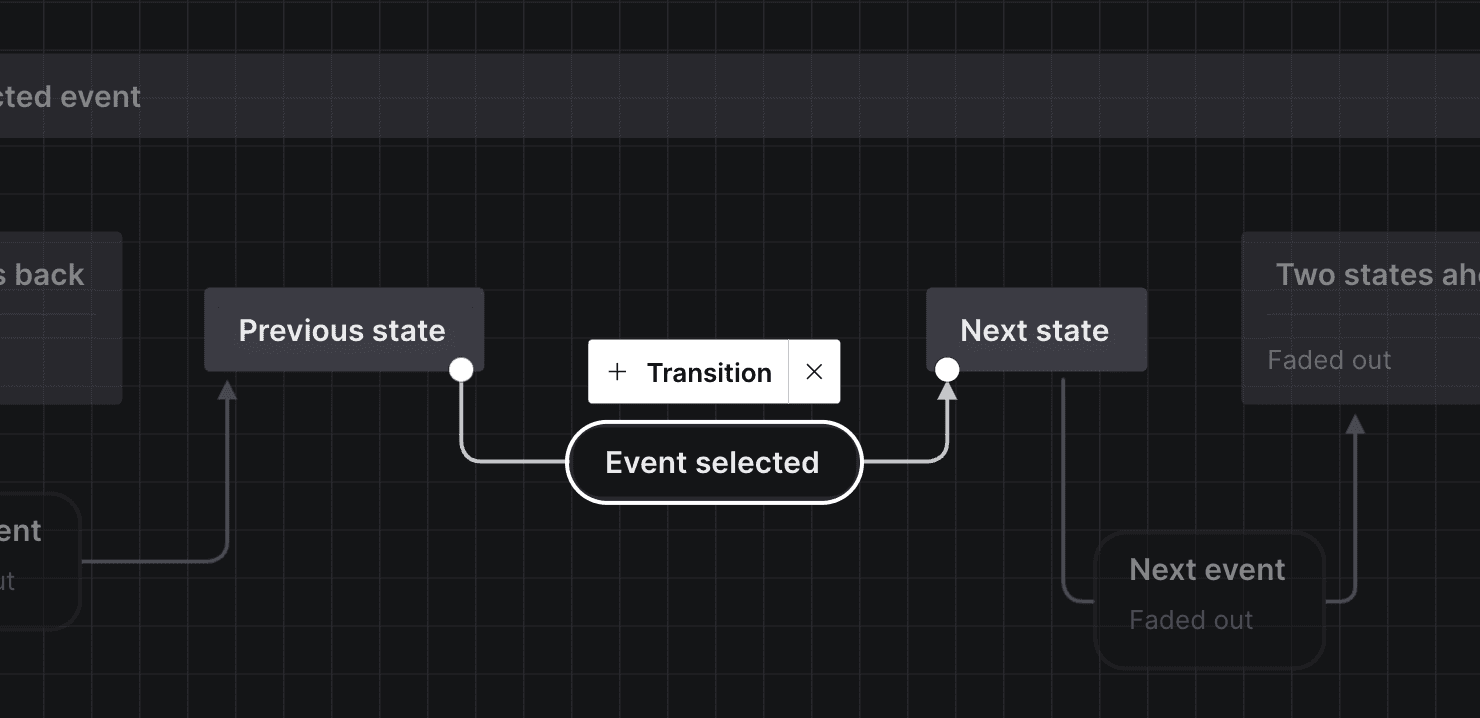This screenshot has width=1480, height=718.
Task: Click the × icon to dismiss the Transition popup
Action: click(x=814, y=371)
